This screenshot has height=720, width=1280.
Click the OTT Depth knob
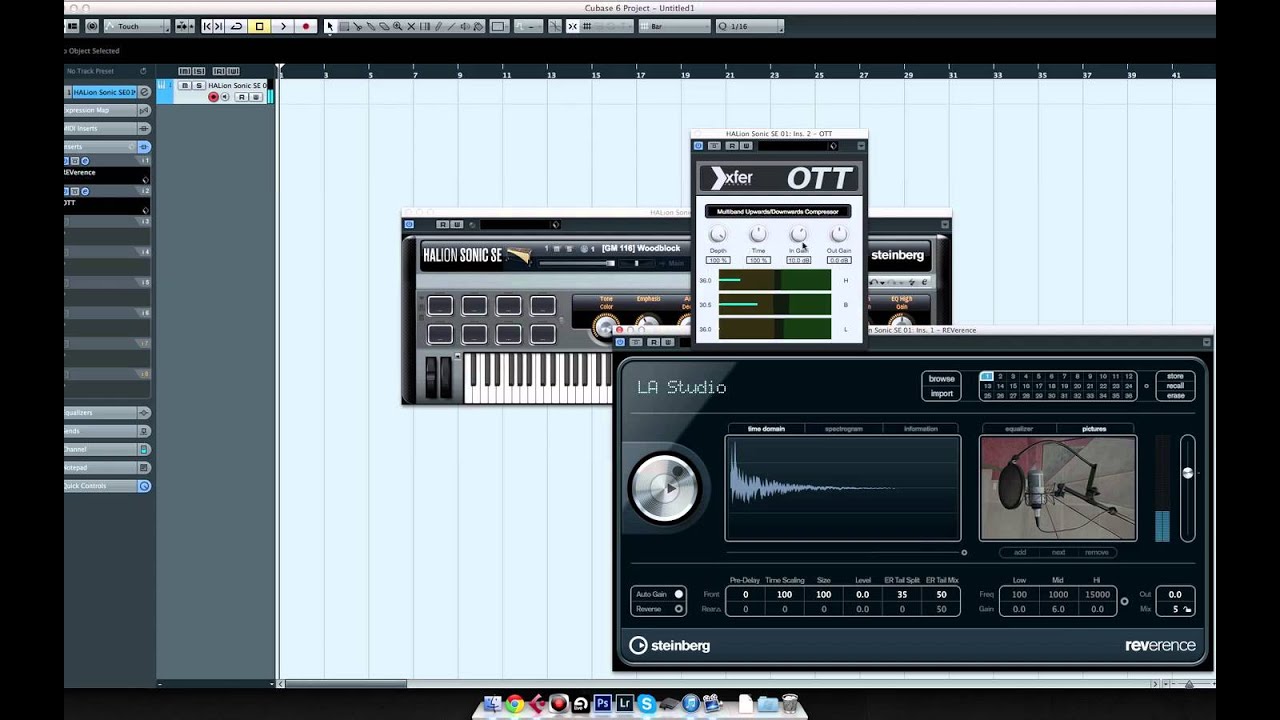(718, 235)
